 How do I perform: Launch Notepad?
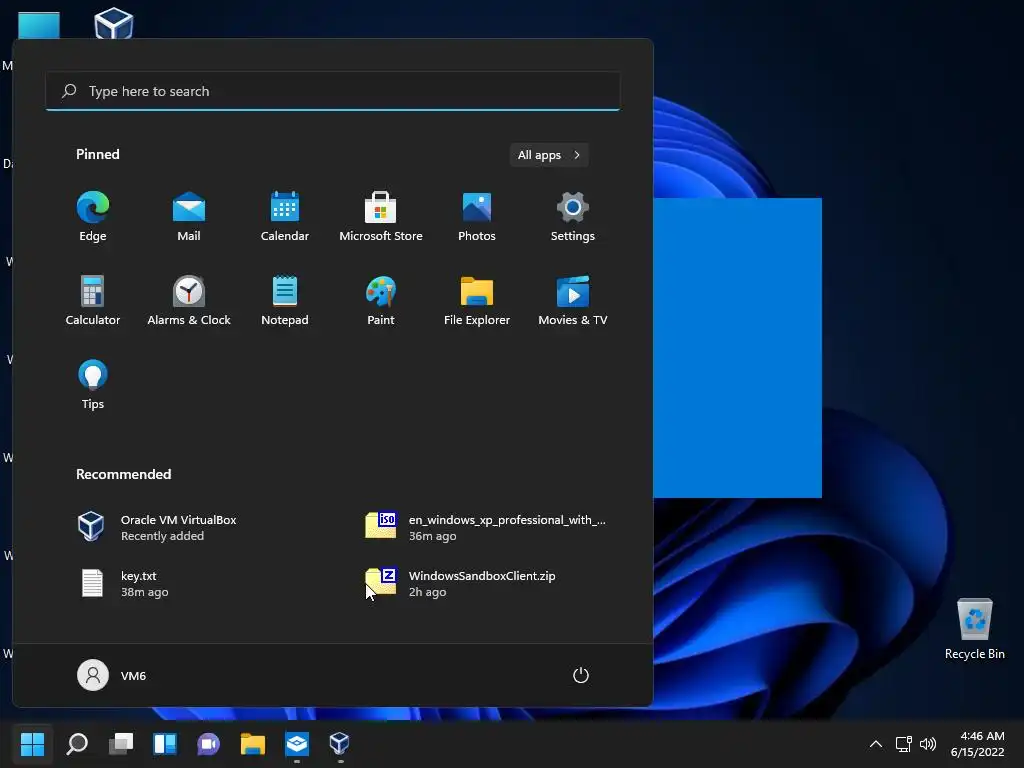pos(285,300)
